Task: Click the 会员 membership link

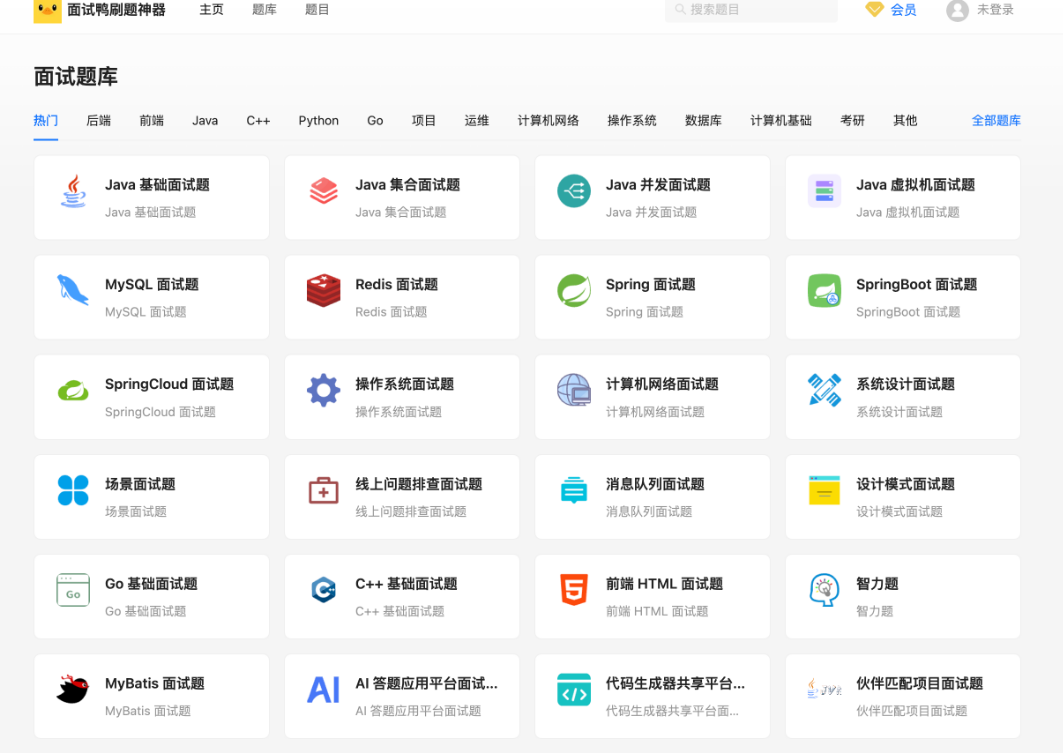Action: (903, 9)
